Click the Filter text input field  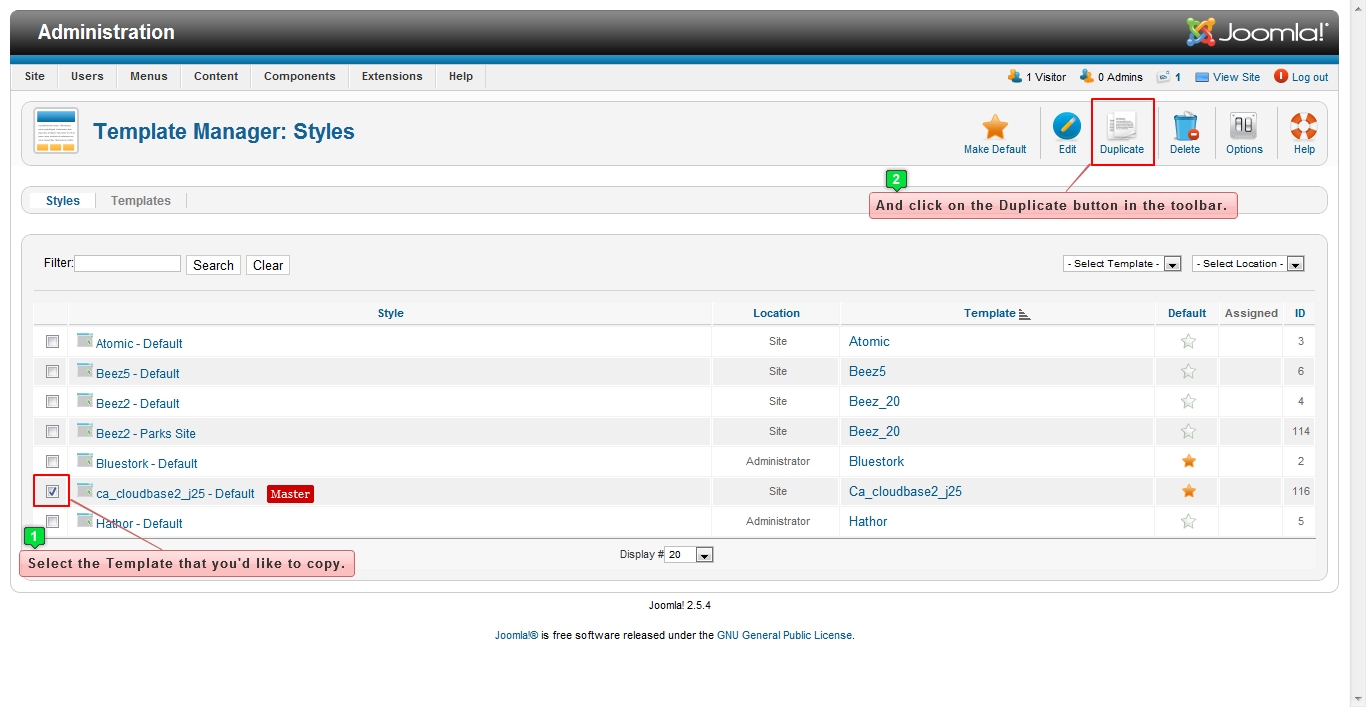click(128, 263)
